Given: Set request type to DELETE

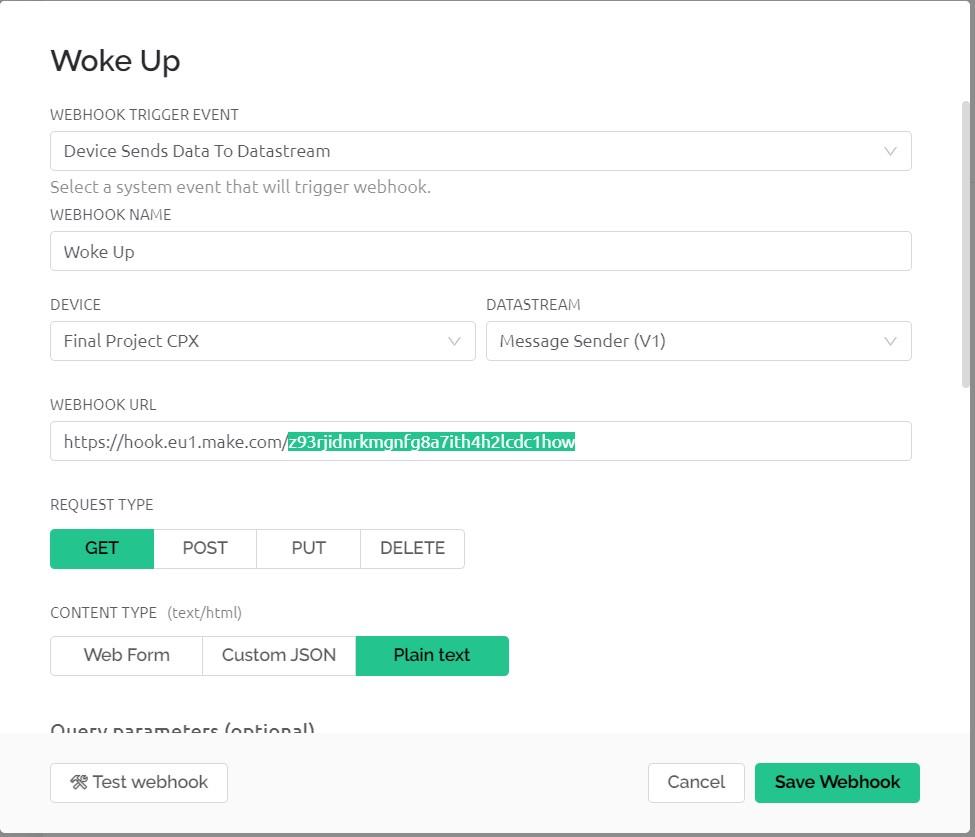Looking at the screenshot, I should pyautogui.click(x=412, y=548).
